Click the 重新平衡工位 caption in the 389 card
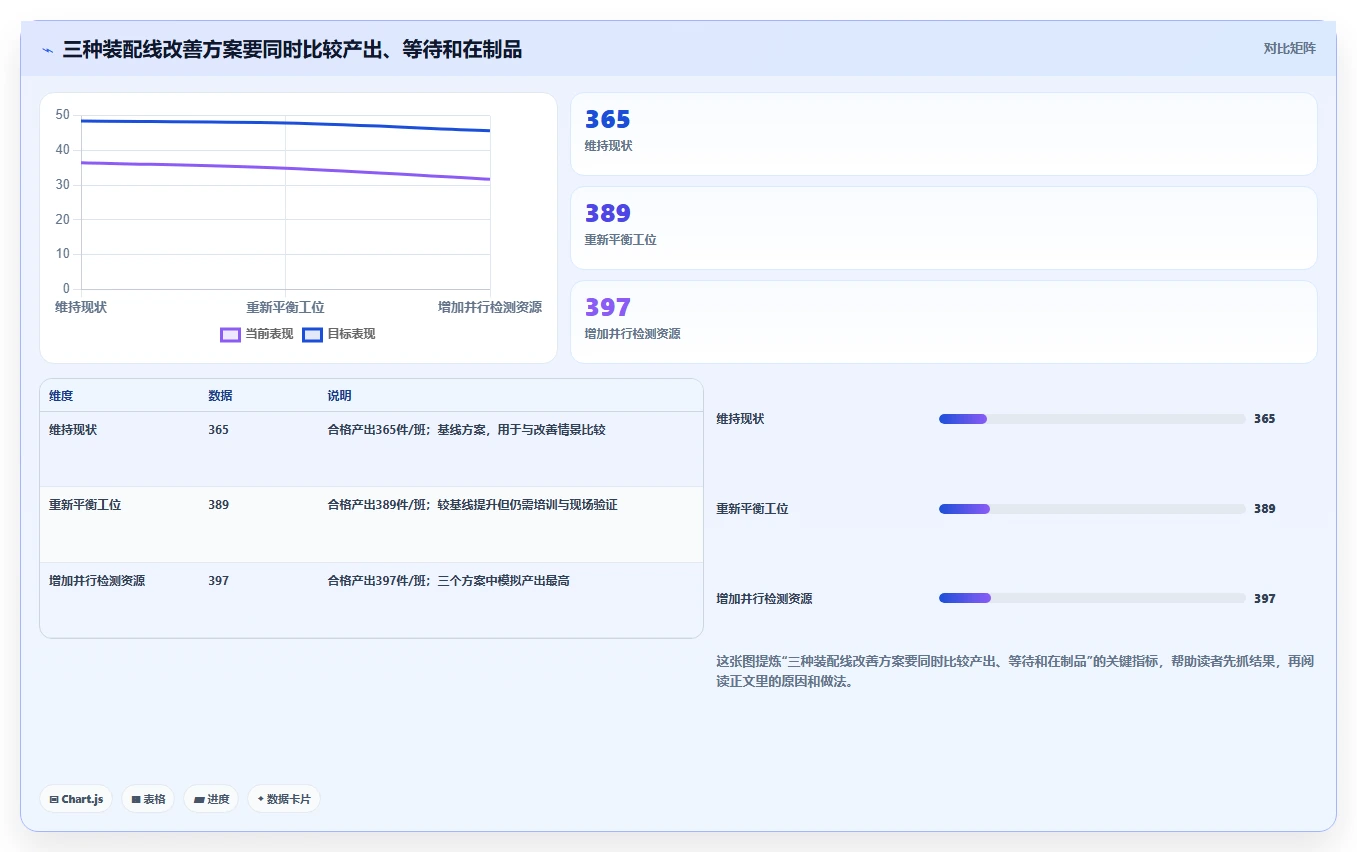The height and width of the screenshot is (852, 1357). tap(620, 240)
